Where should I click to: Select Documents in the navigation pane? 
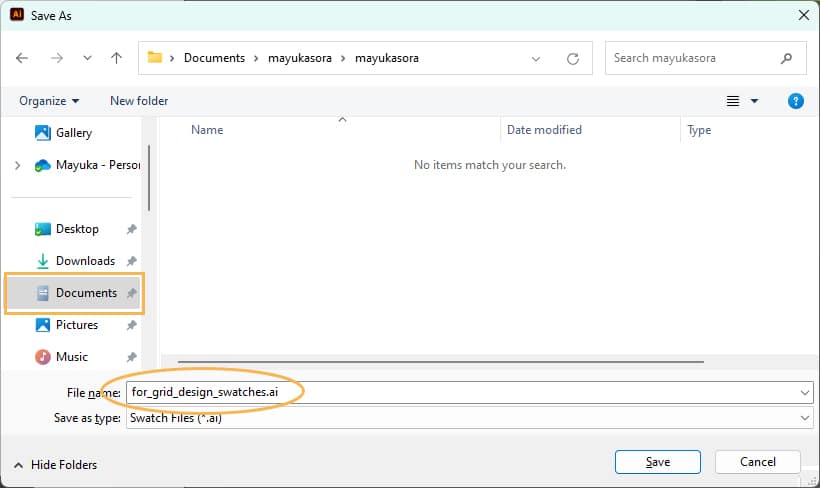[x=85, y=293]
